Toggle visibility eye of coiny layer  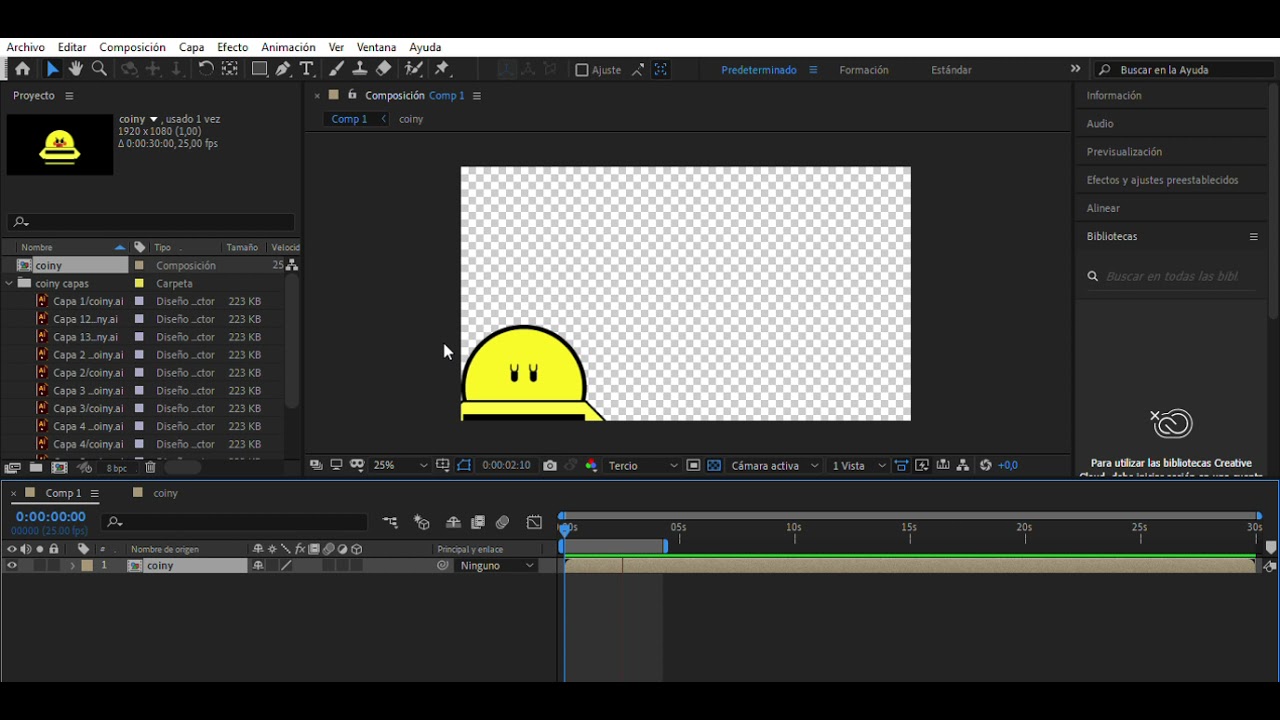tap(12, 566)
